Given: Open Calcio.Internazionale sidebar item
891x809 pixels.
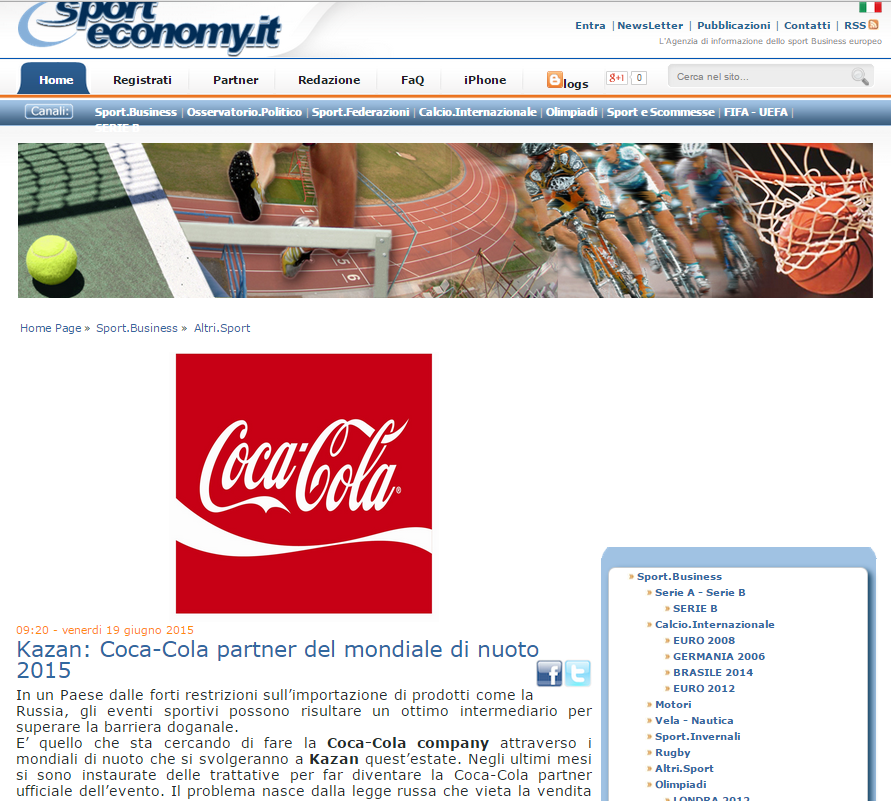Looking at the screenshot, I should (x=714, y=624).
